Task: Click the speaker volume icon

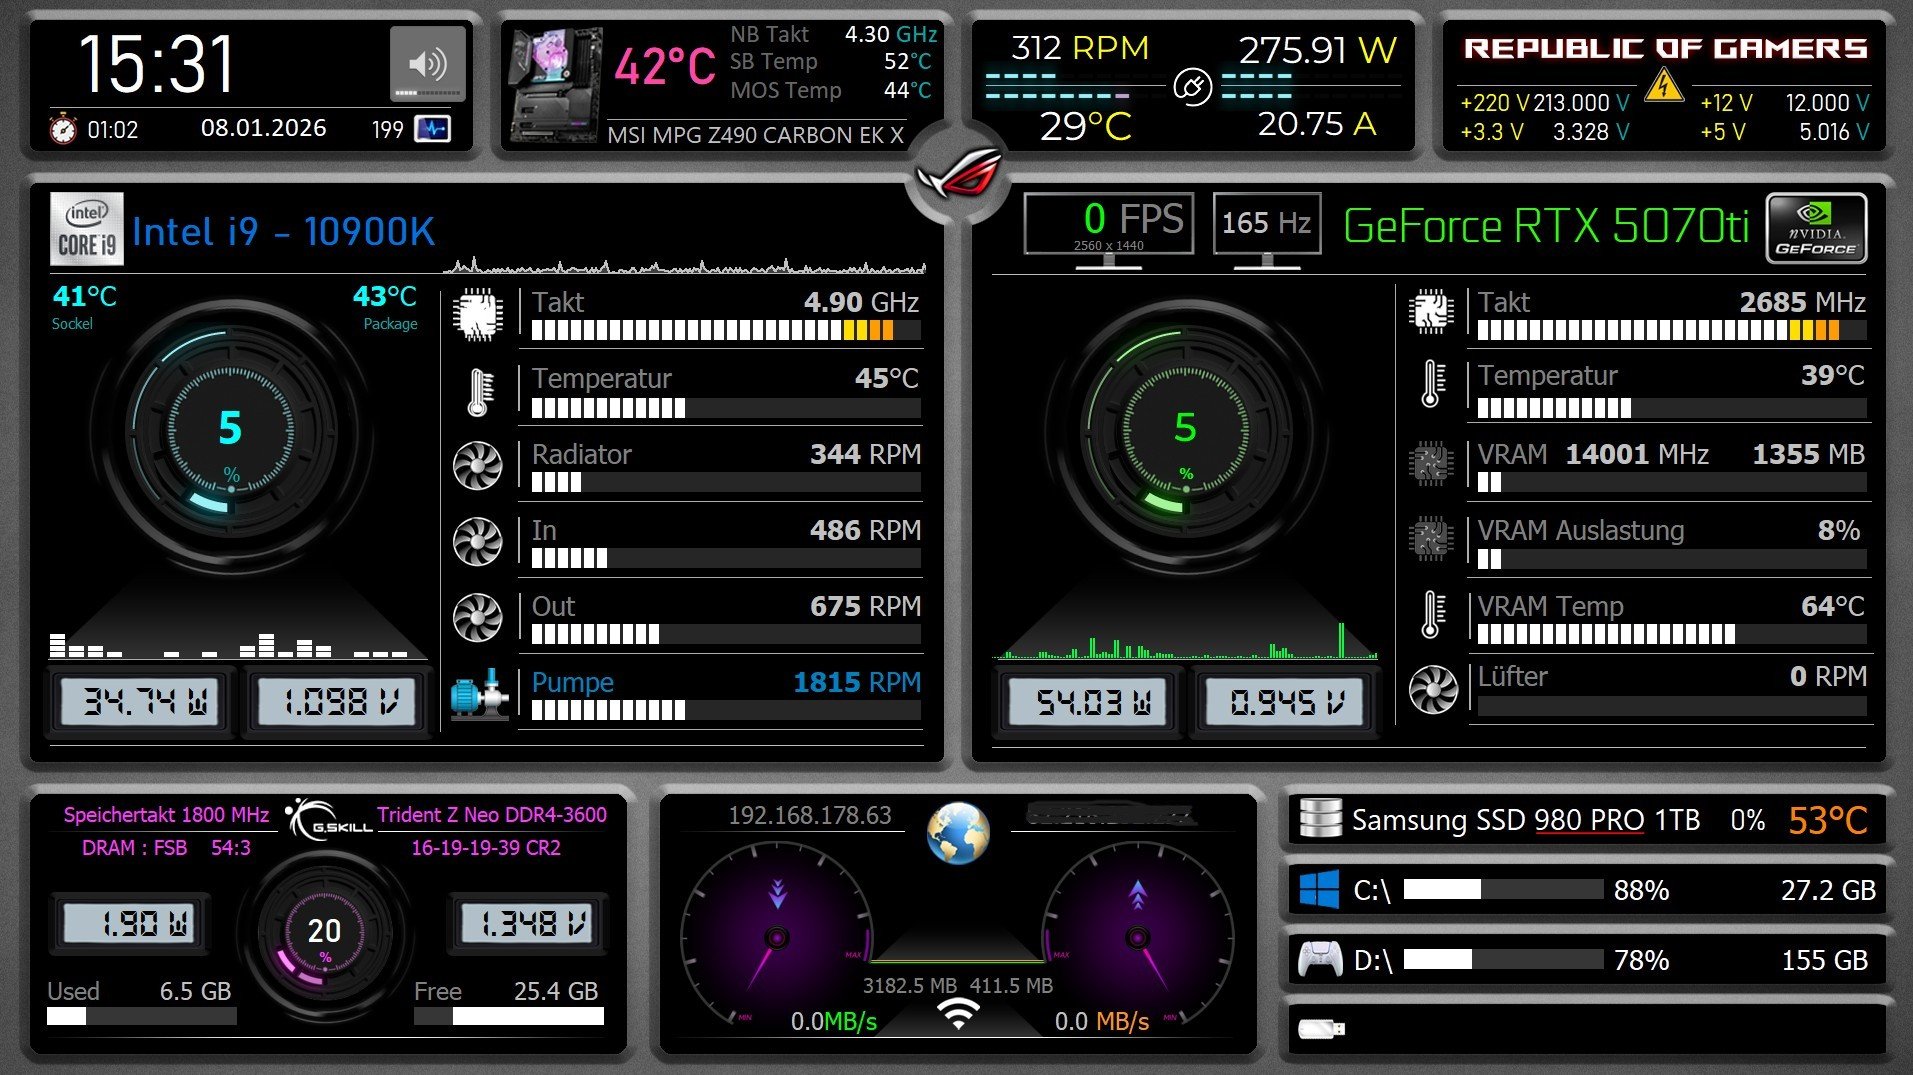Action: click(x=427, y=64)
